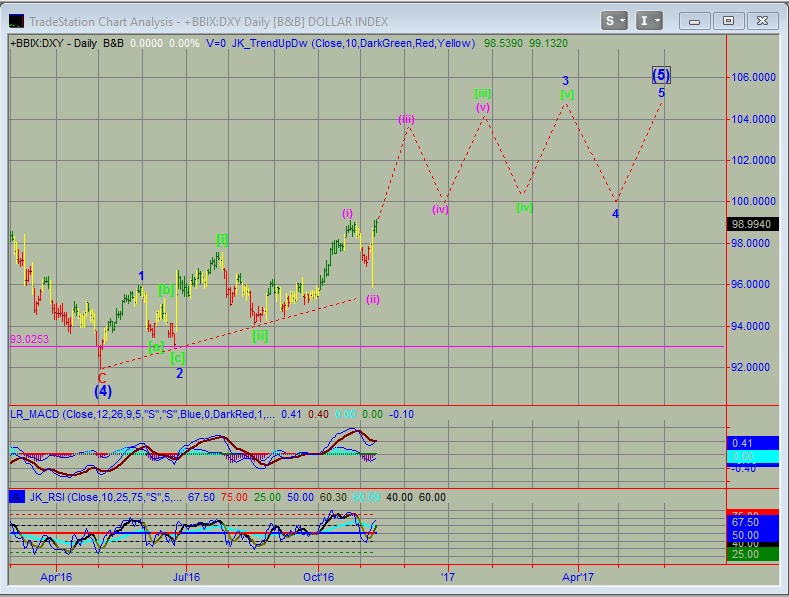Image resolution: width=789 pixels, height=597 pixels.
Task: Close the Chart Analysis window
Action: click(761, 20)
